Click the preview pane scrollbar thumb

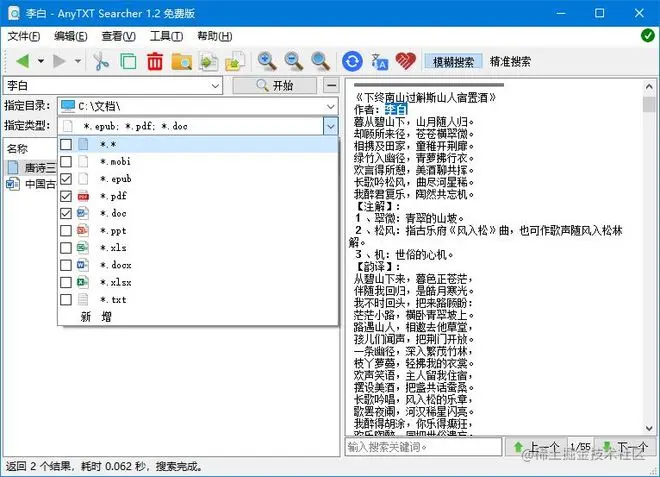(x=649, y=104)
